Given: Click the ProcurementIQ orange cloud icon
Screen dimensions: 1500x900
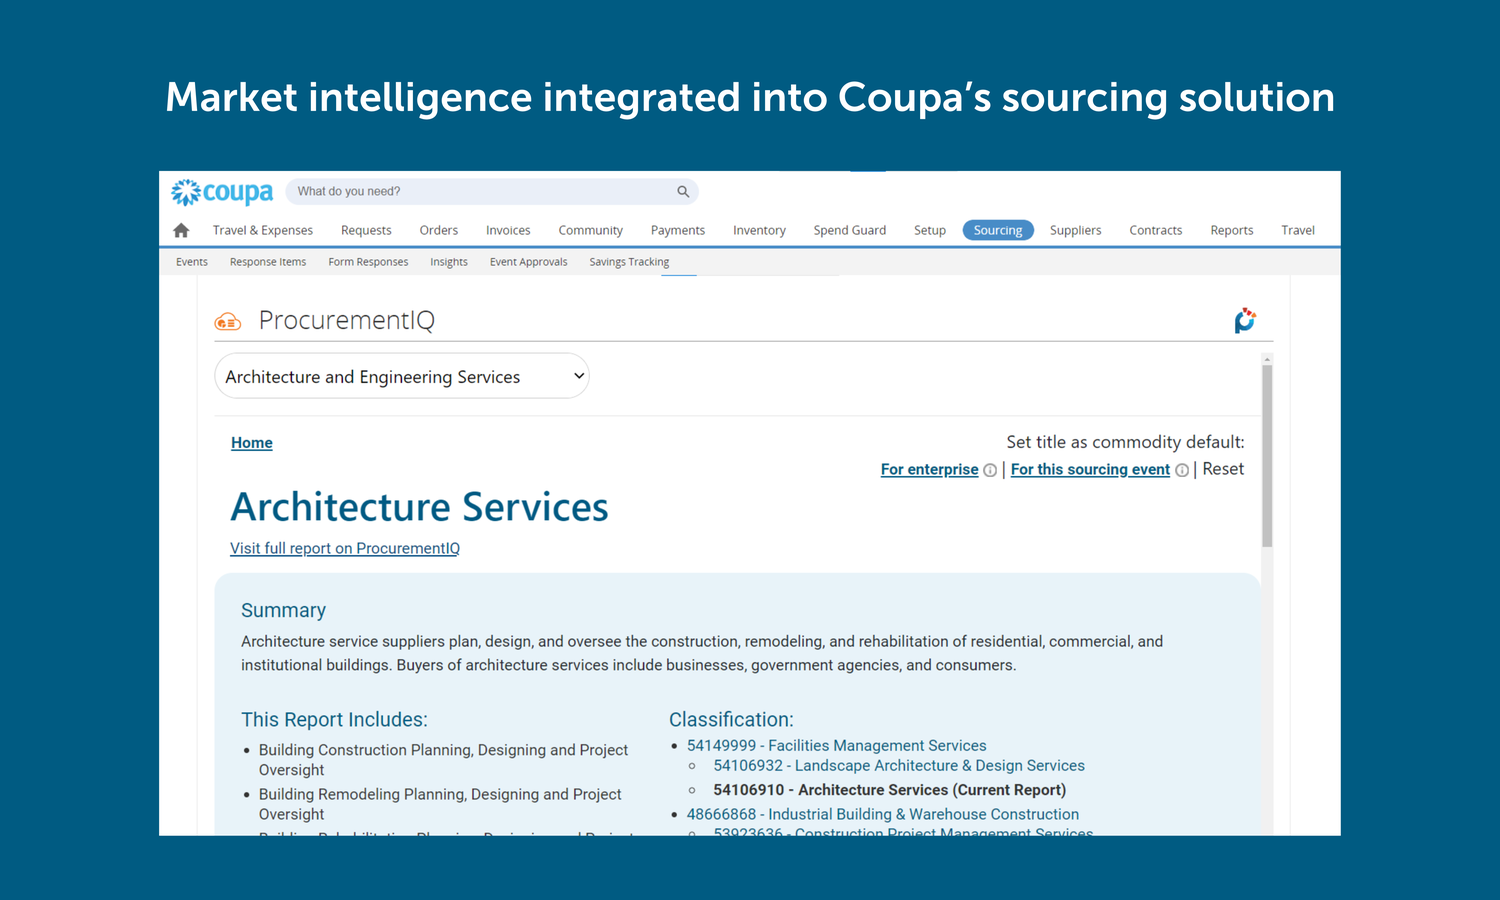Looking at the screenshot, I should coord(228,321).
